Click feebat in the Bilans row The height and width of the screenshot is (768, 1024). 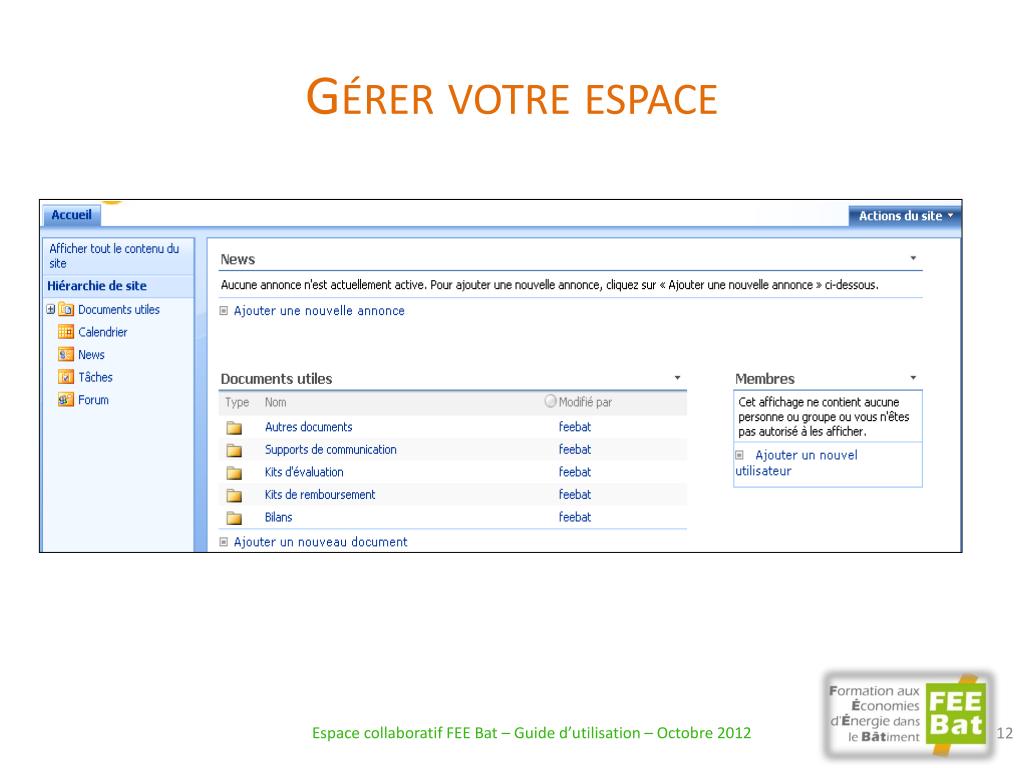click(x=575, y=517)
